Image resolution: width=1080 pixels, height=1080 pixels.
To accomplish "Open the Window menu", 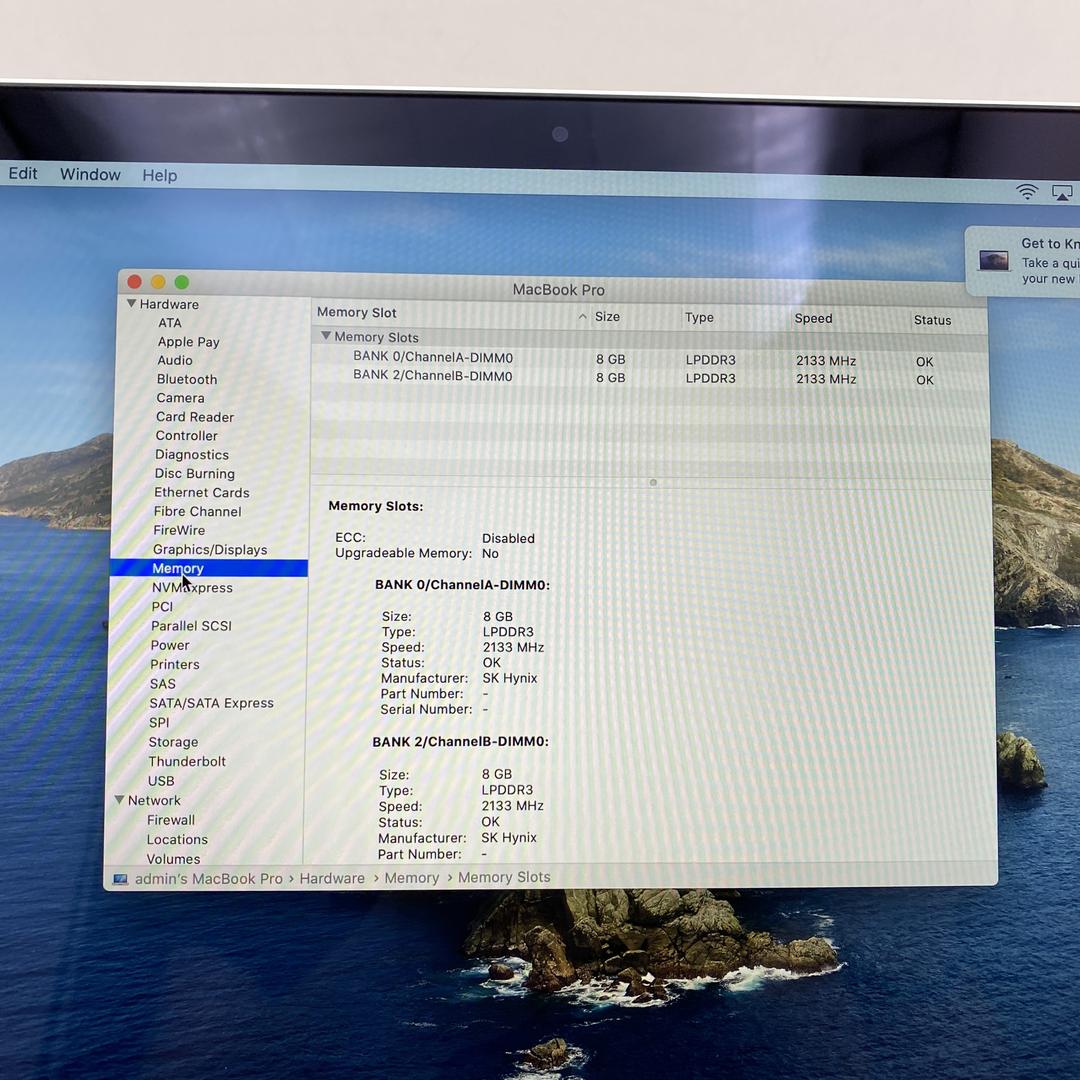I will pyautogui.click(x=90, y=174).
